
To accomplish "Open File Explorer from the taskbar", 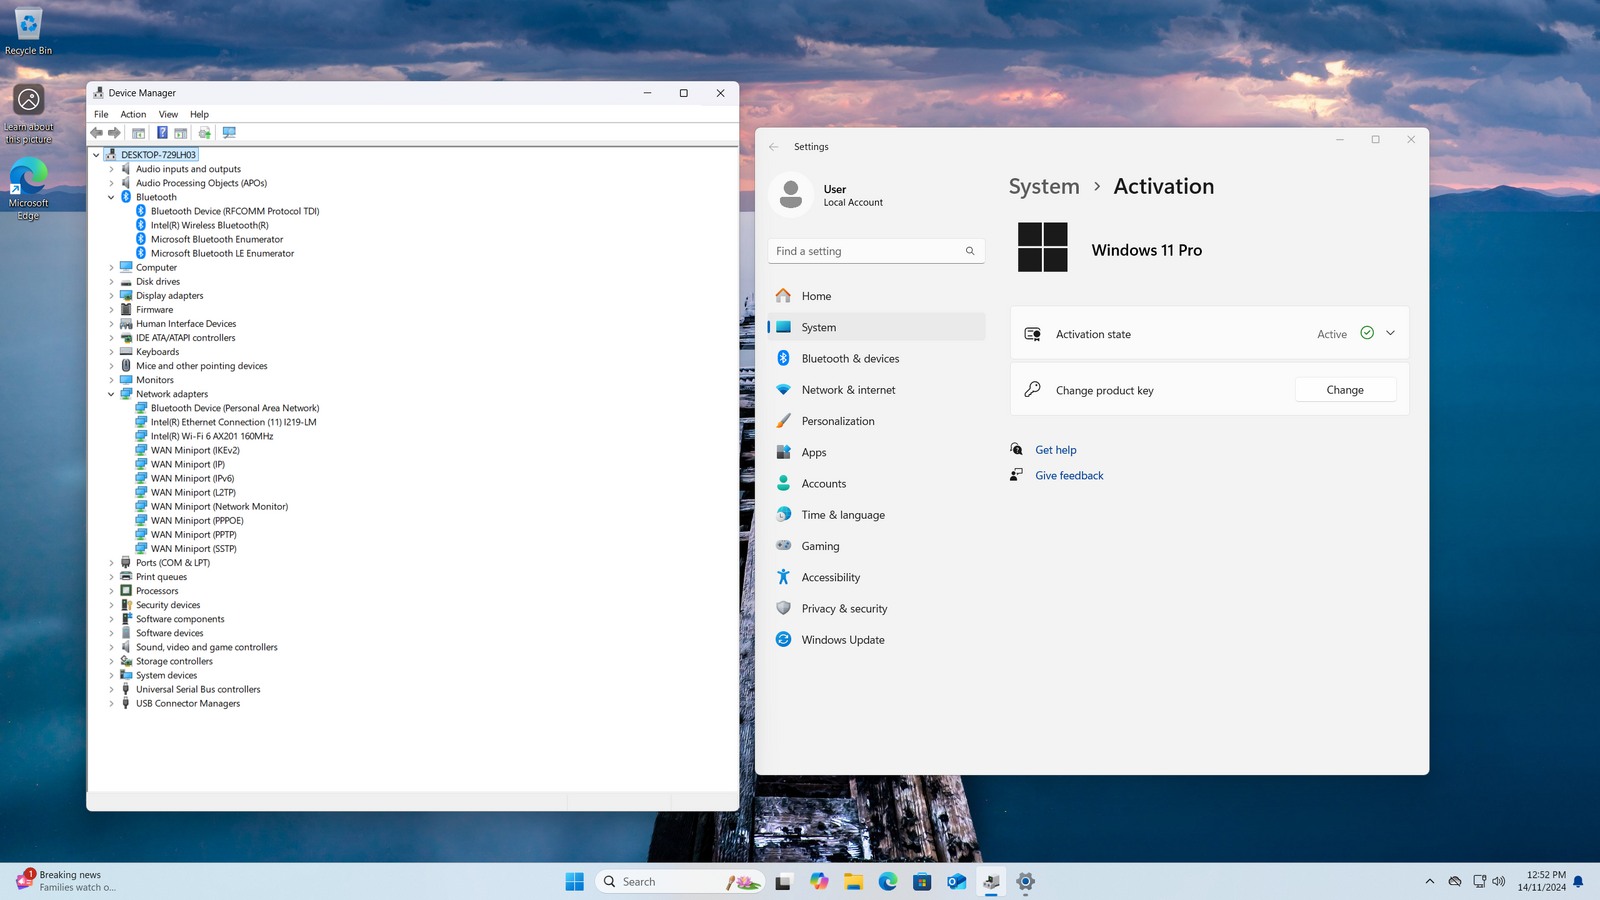I will click(x=853, y=881).
